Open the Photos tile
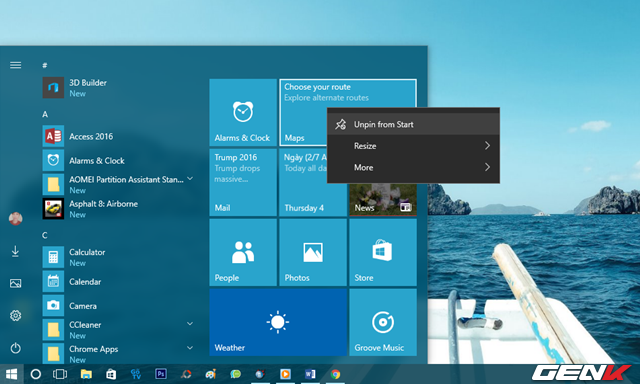640x384 pixels. click(x=313, y=252)
